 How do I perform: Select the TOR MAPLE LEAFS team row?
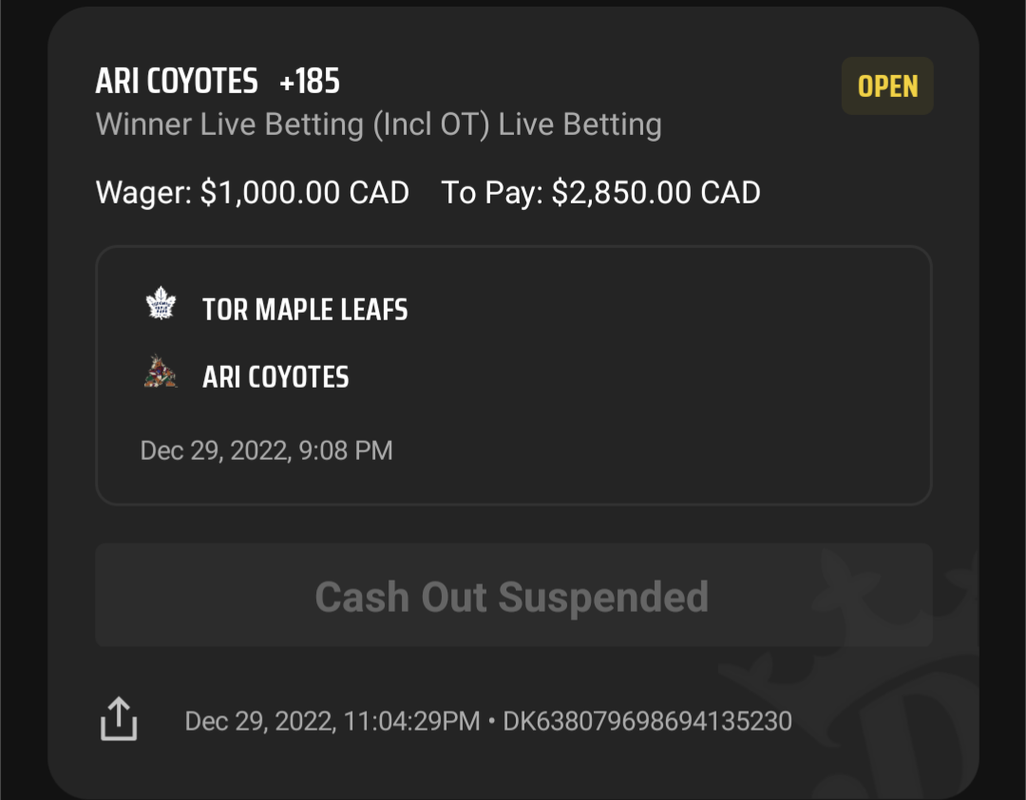coord(276,309)
